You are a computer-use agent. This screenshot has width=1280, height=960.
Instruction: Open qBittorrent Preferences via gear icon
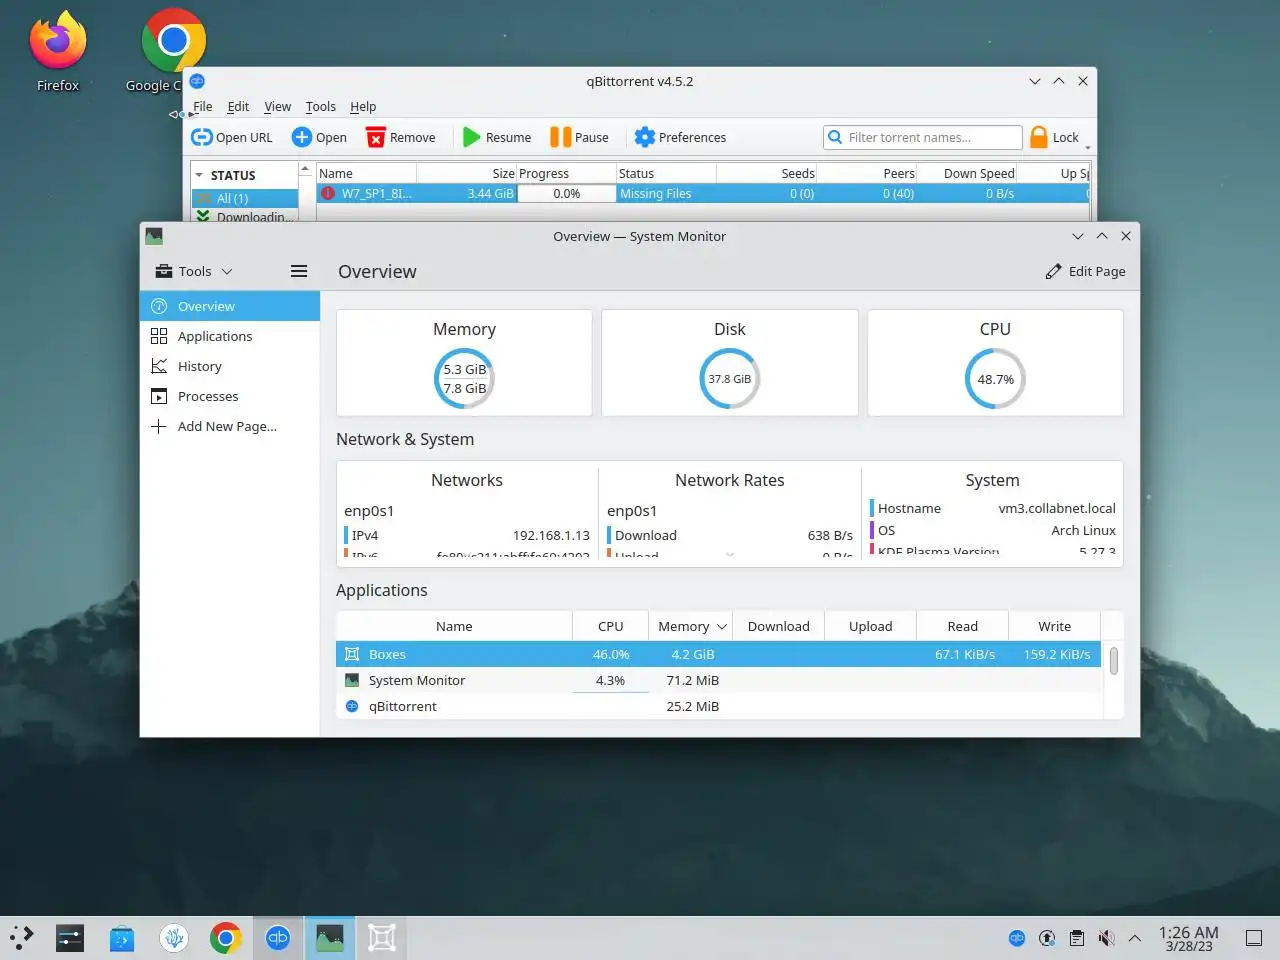(x=645, y=137)
